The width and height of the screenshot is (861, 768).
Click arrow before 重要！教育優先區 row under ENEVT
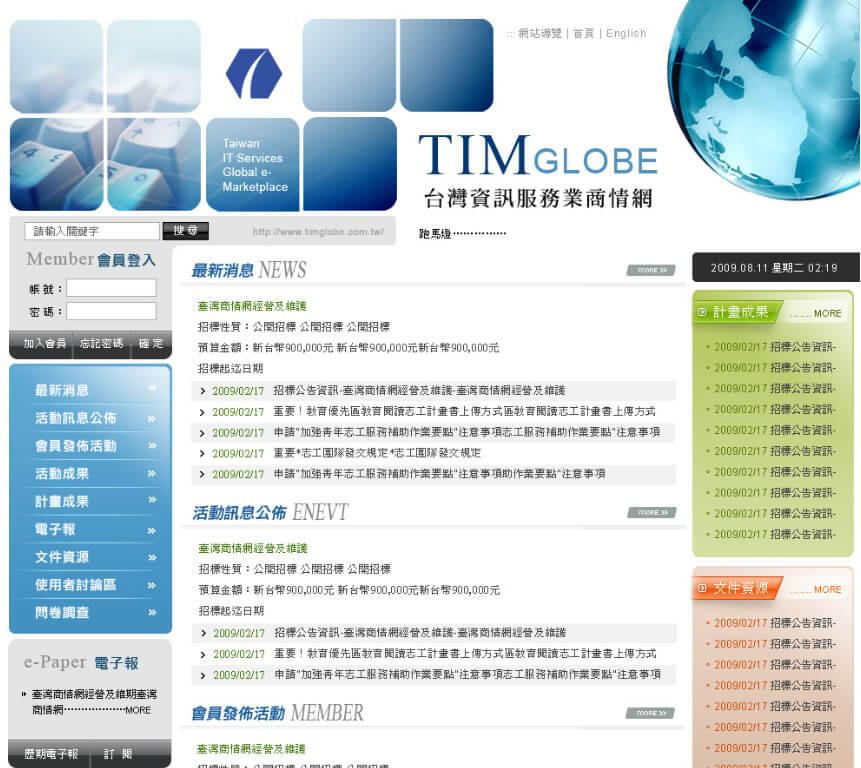203,654
